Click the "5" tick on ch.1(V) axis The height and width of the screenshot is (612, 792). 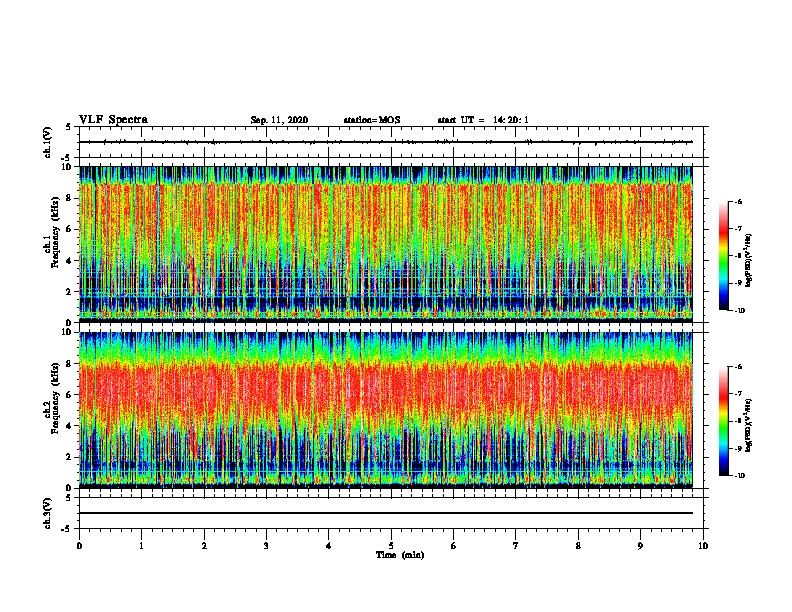pos(69,127)
